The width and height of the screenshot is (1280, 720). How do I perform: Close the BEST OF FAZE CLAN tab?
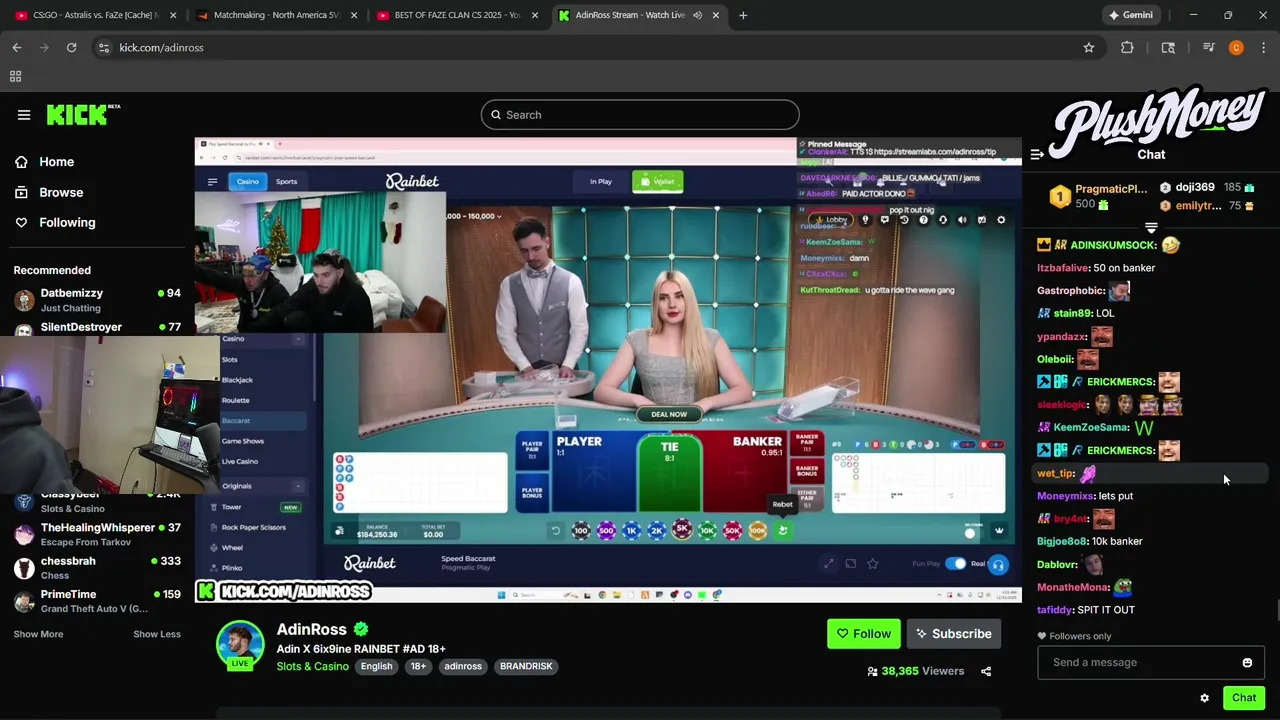pos(534,15)
